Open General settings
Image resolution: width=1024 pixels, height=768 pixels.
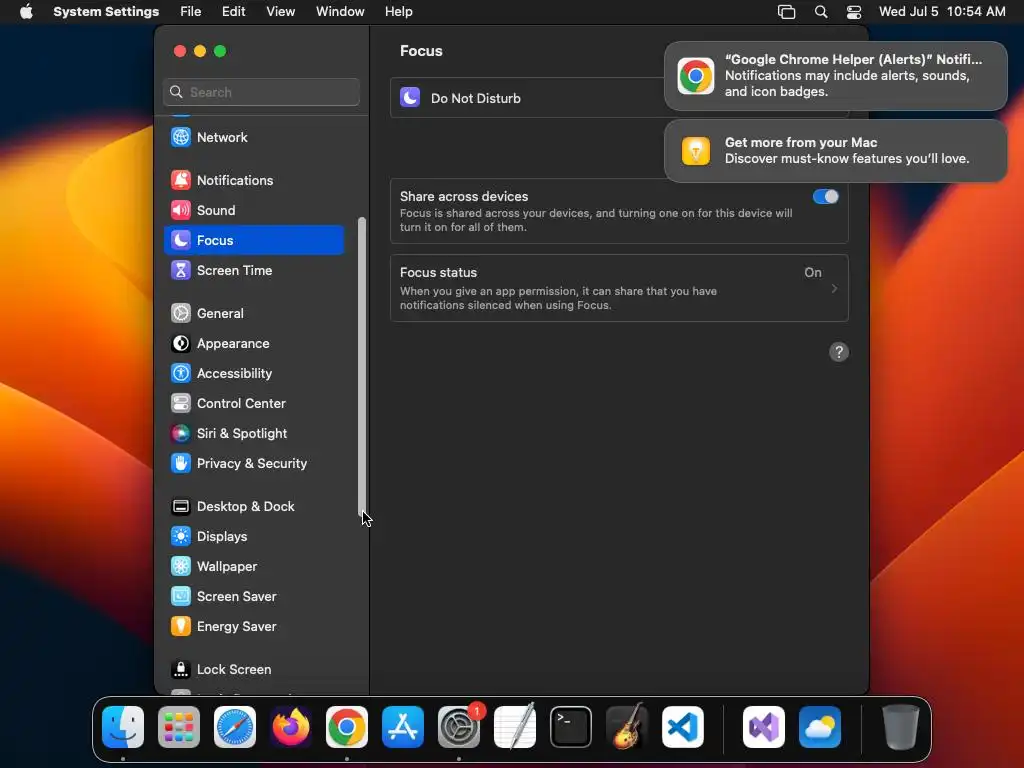click(x=254, y=313)
